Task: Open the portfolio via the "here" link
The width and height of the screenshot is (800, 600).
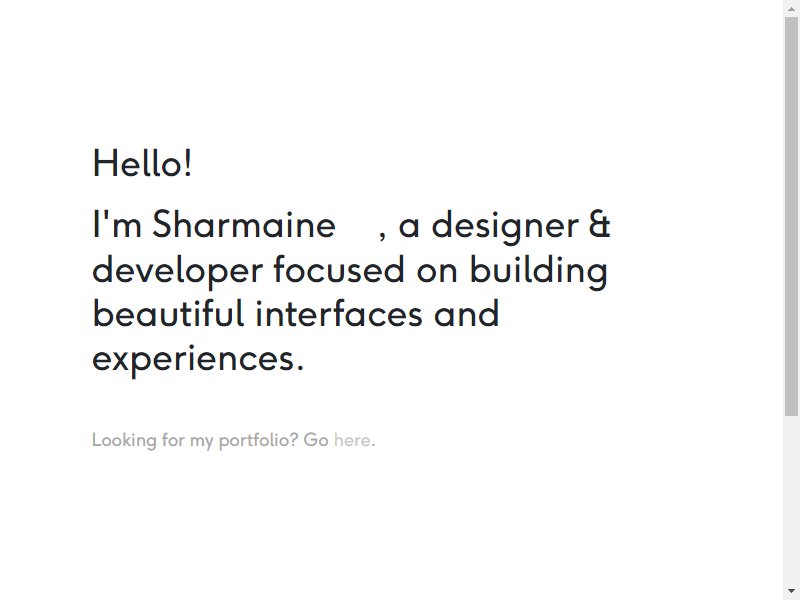Action: [352, 440]
